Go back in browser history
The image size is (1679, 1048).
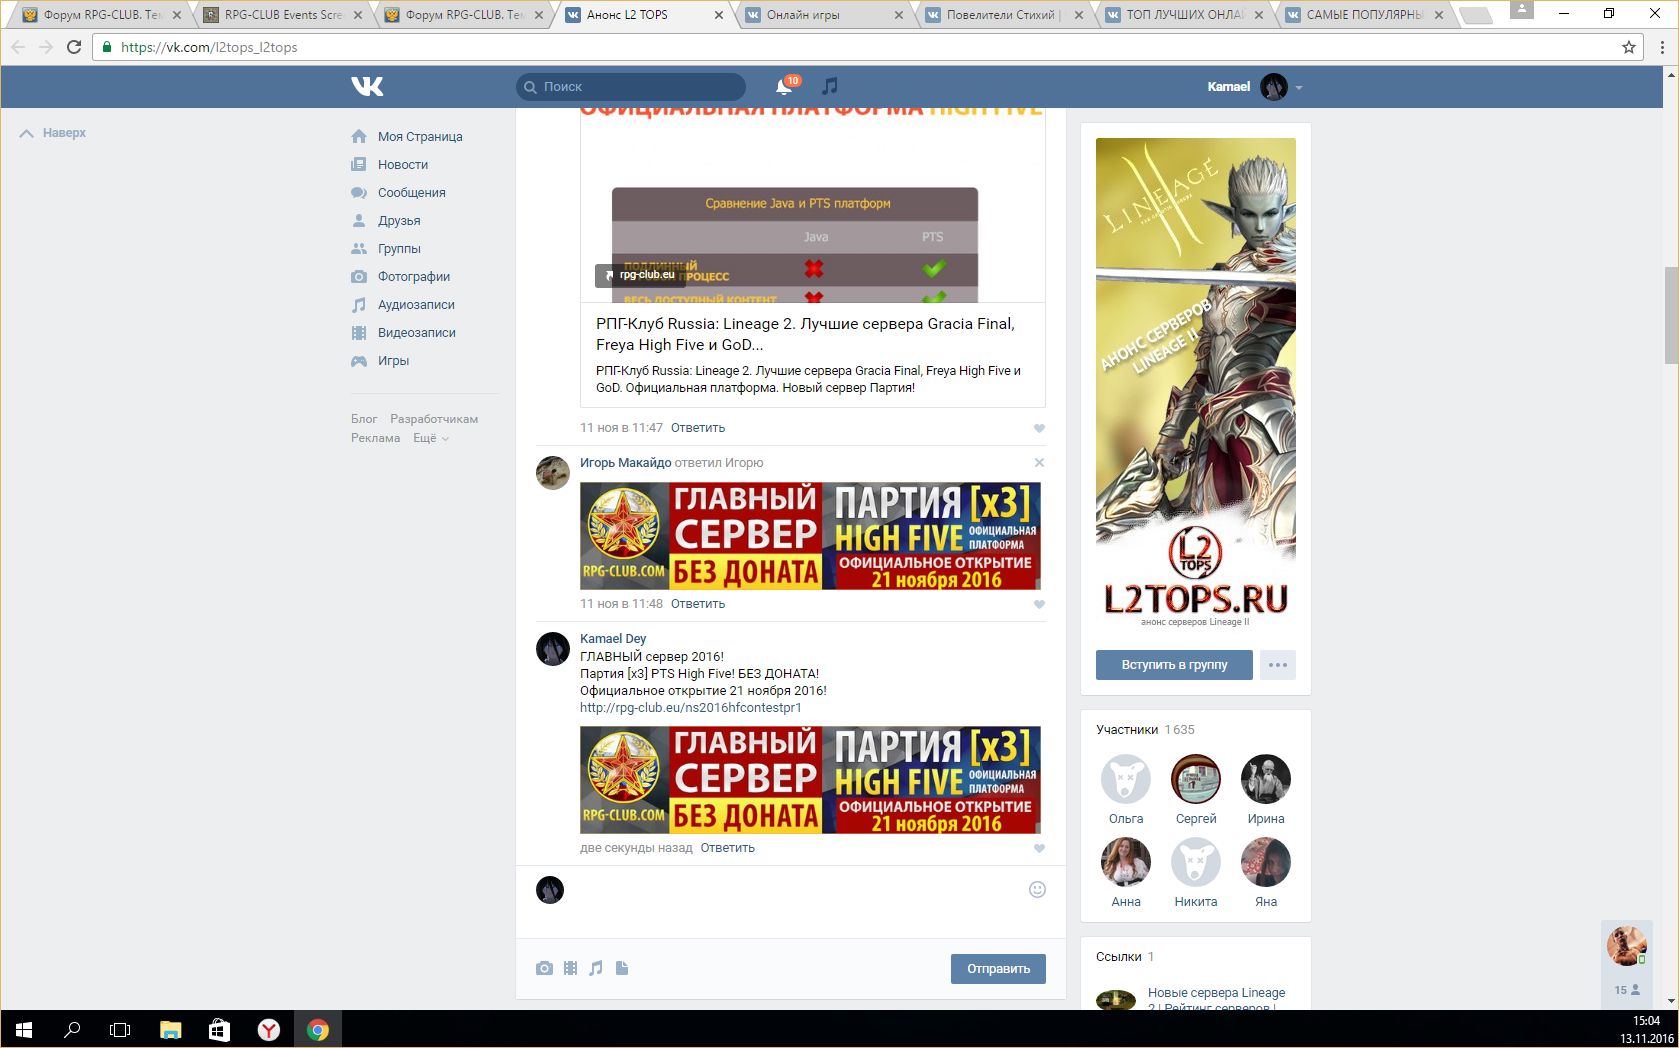point(18,47)
